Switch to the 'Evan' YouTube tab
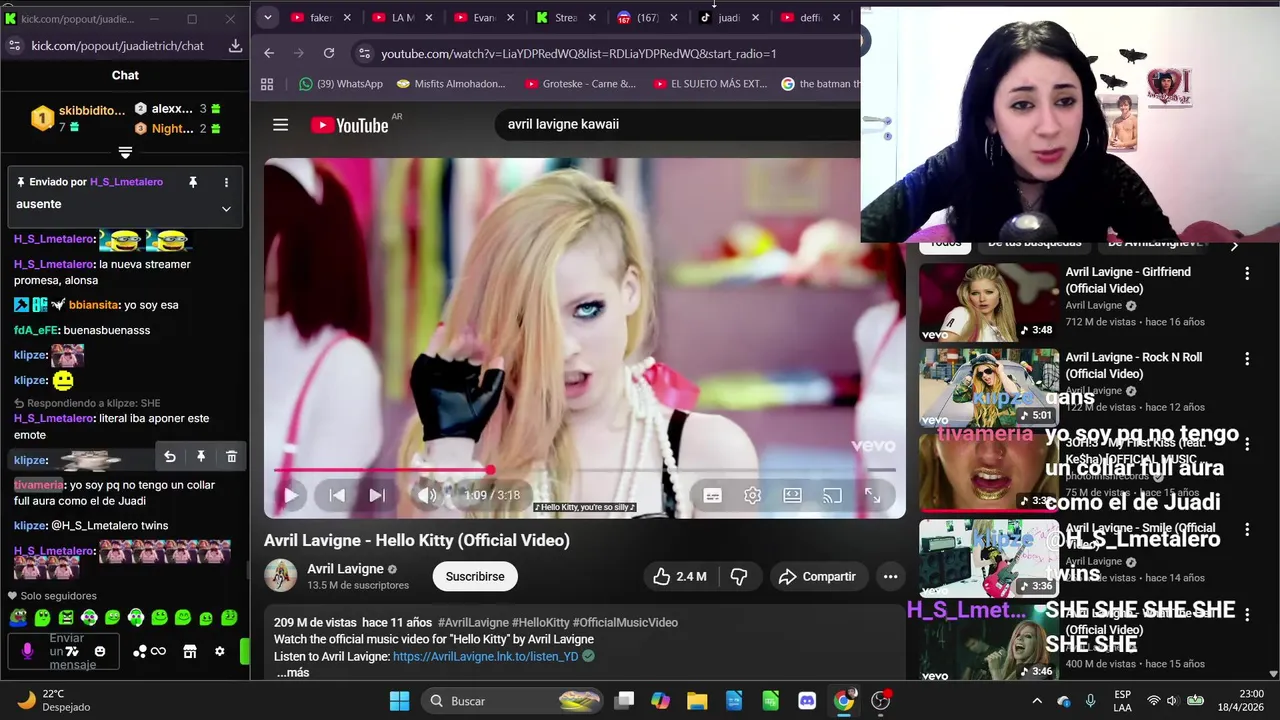 [483, 17]
